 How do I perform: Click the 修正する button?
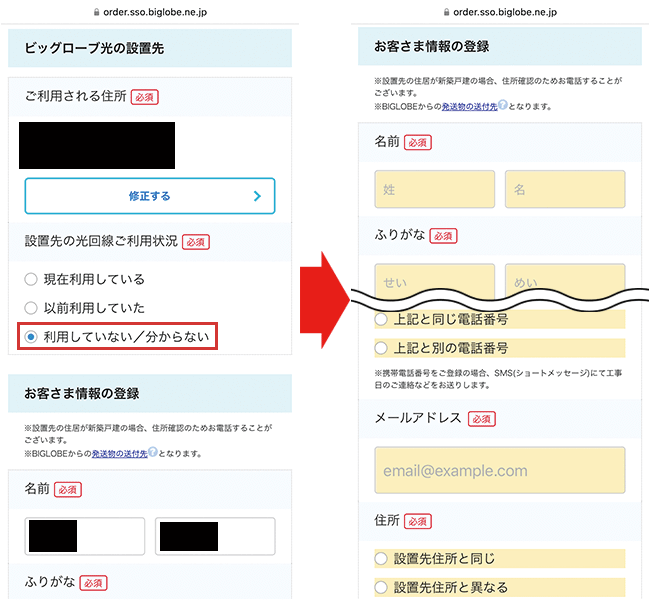[149, 197]
